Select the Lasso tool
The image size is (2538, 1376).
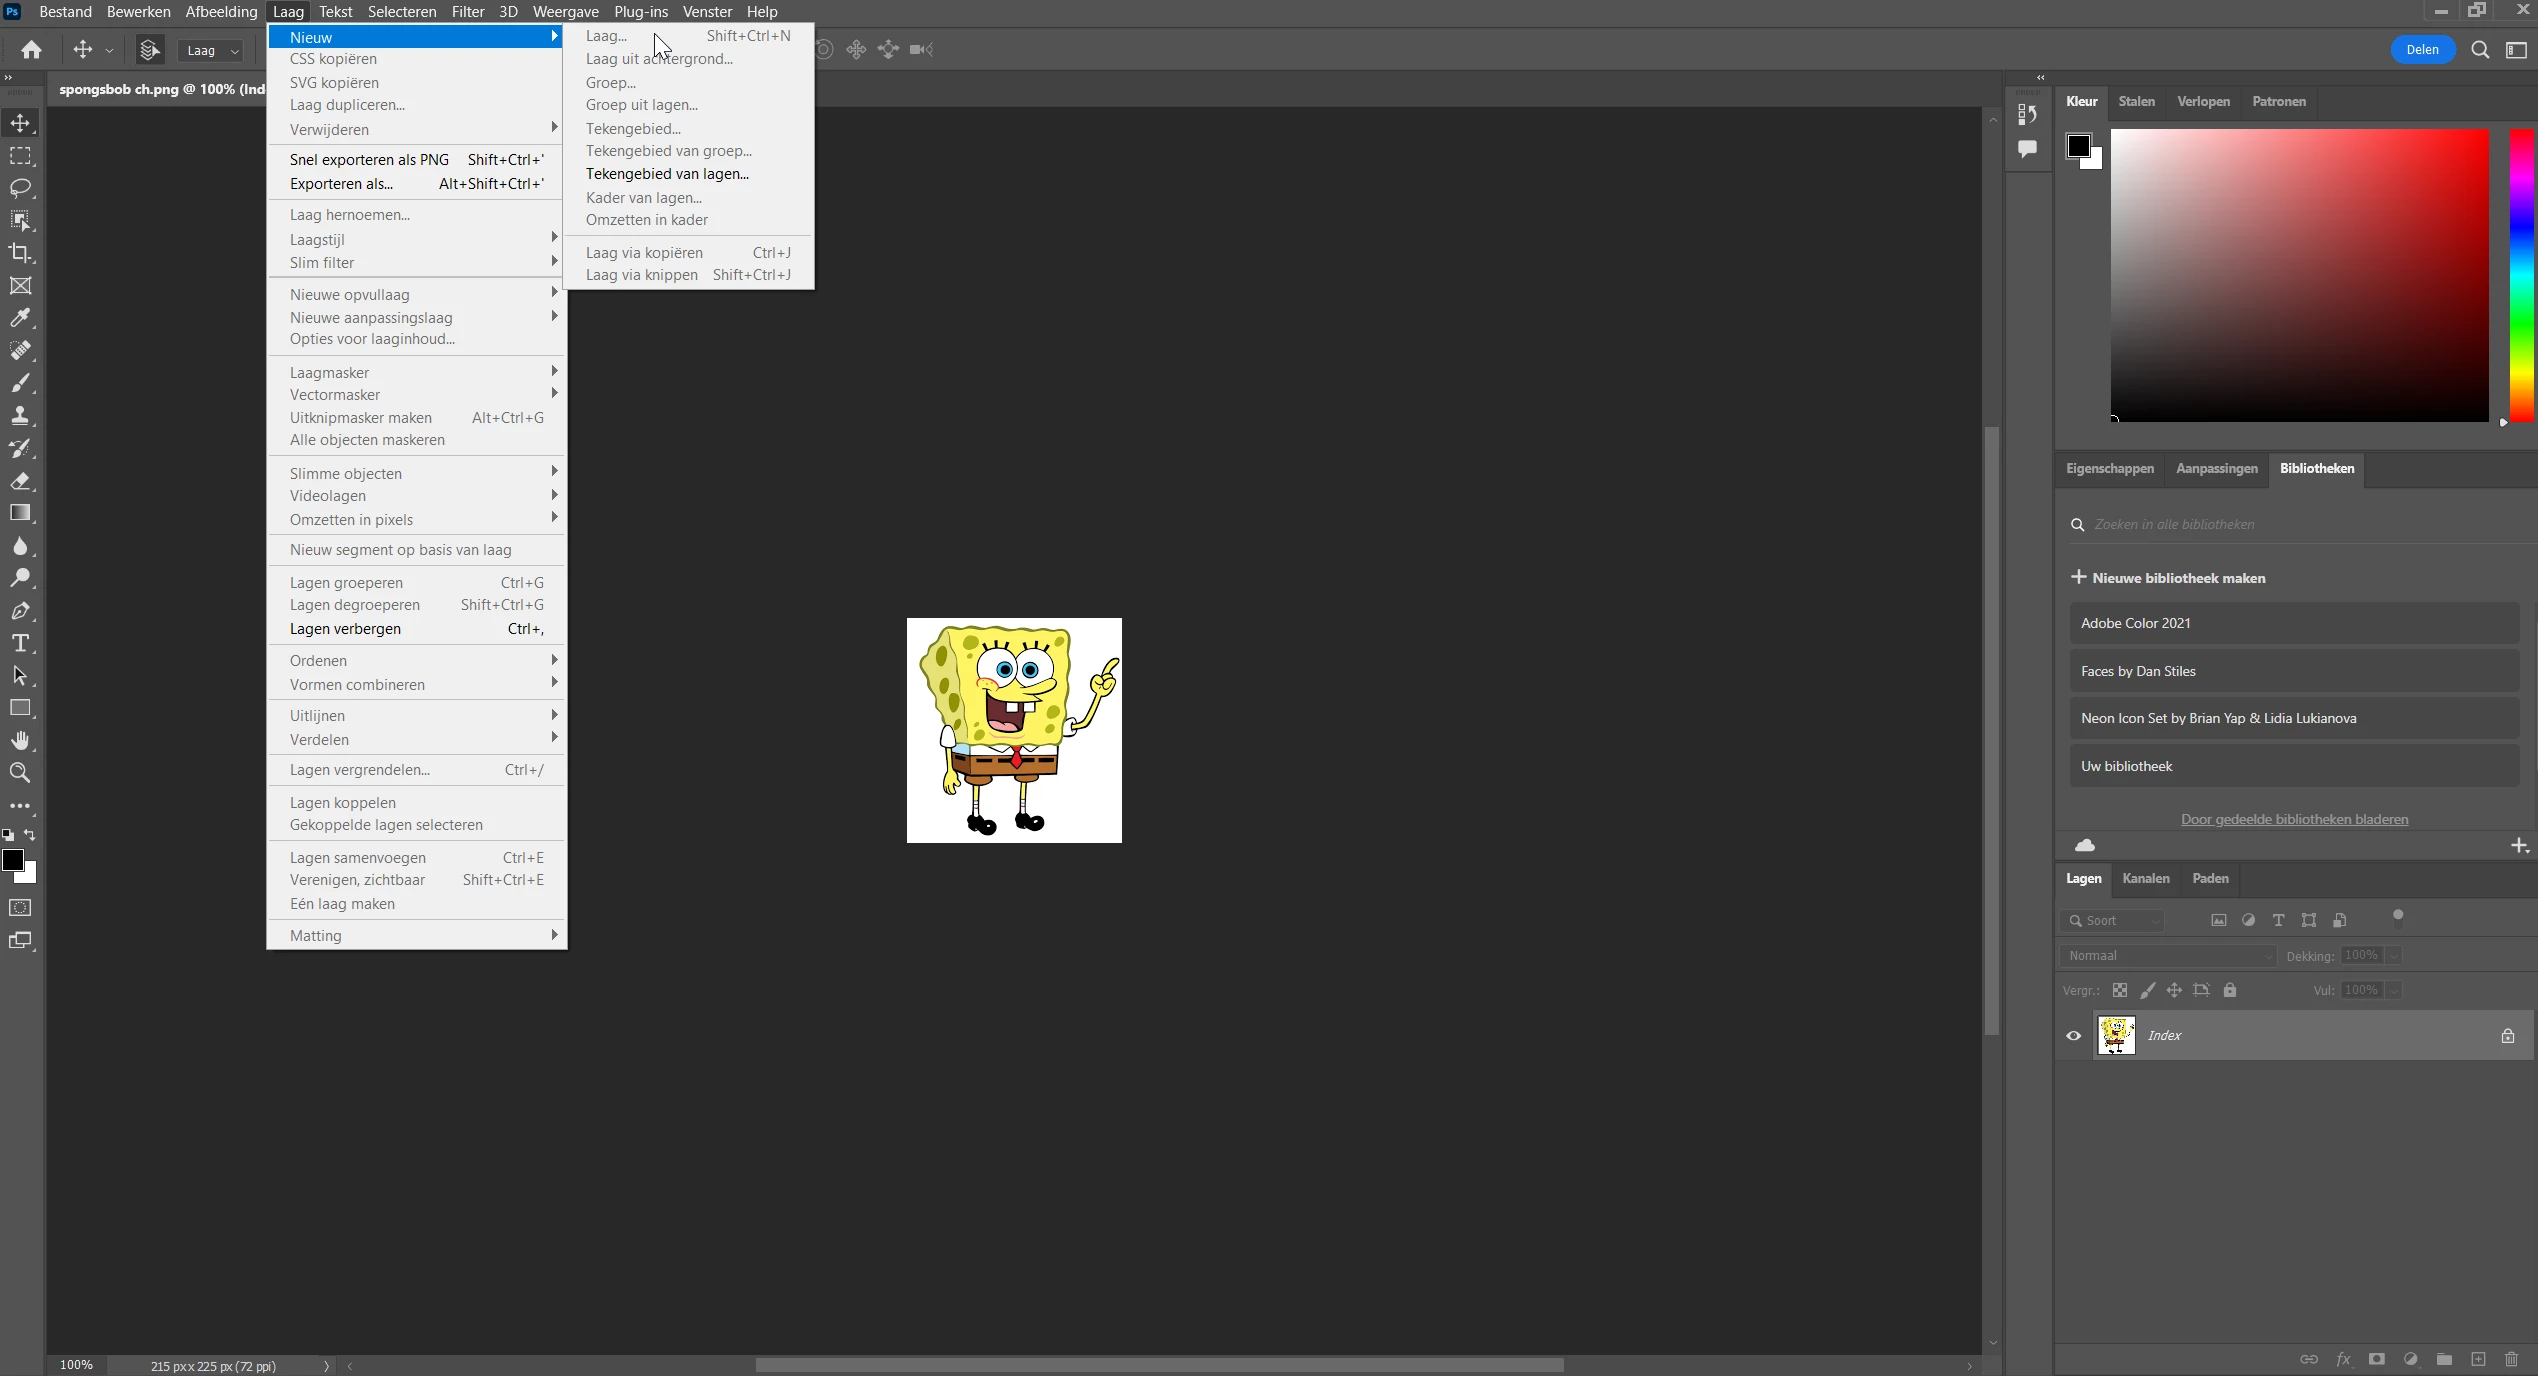tap(20, 188)
